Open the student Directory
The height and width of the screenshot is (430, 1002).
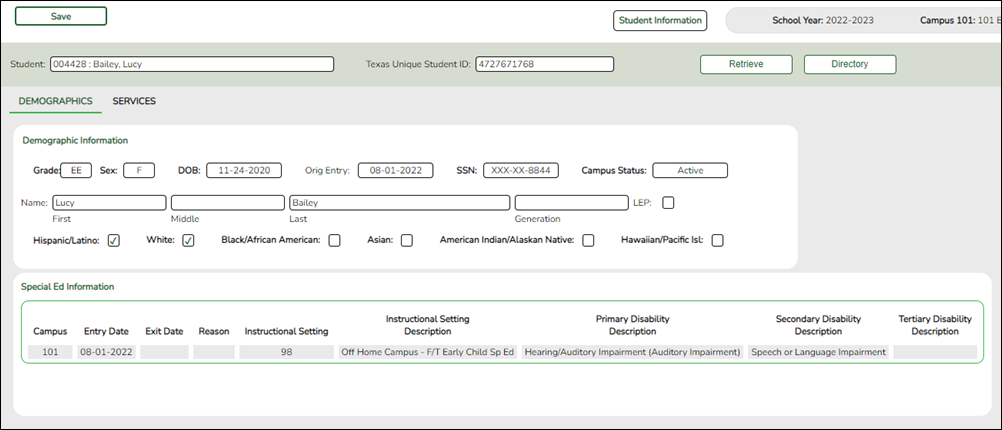(x=850, y=65)
